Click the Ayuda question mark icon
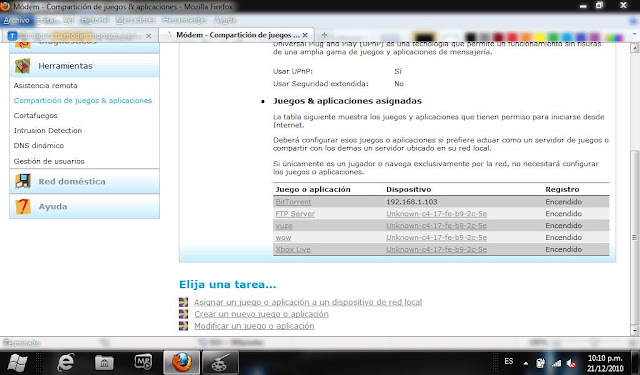The image size is (640, 375). click(23, 206)
